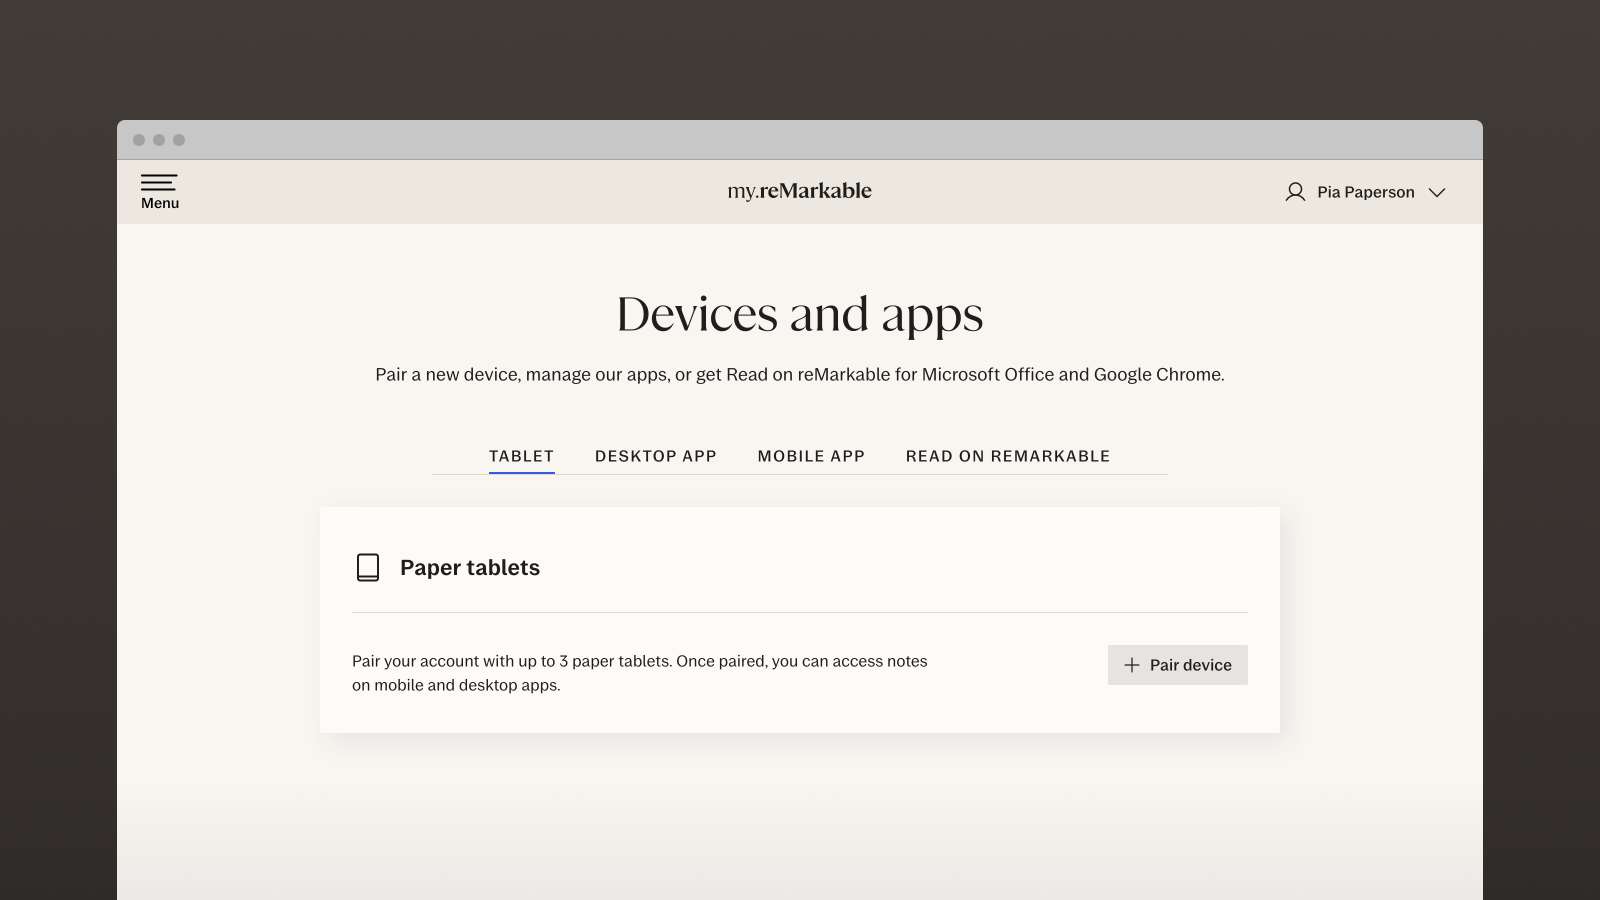Click the third window control dot (maximize)
This screenshot has height=900, width=1600.
point(179,140)
